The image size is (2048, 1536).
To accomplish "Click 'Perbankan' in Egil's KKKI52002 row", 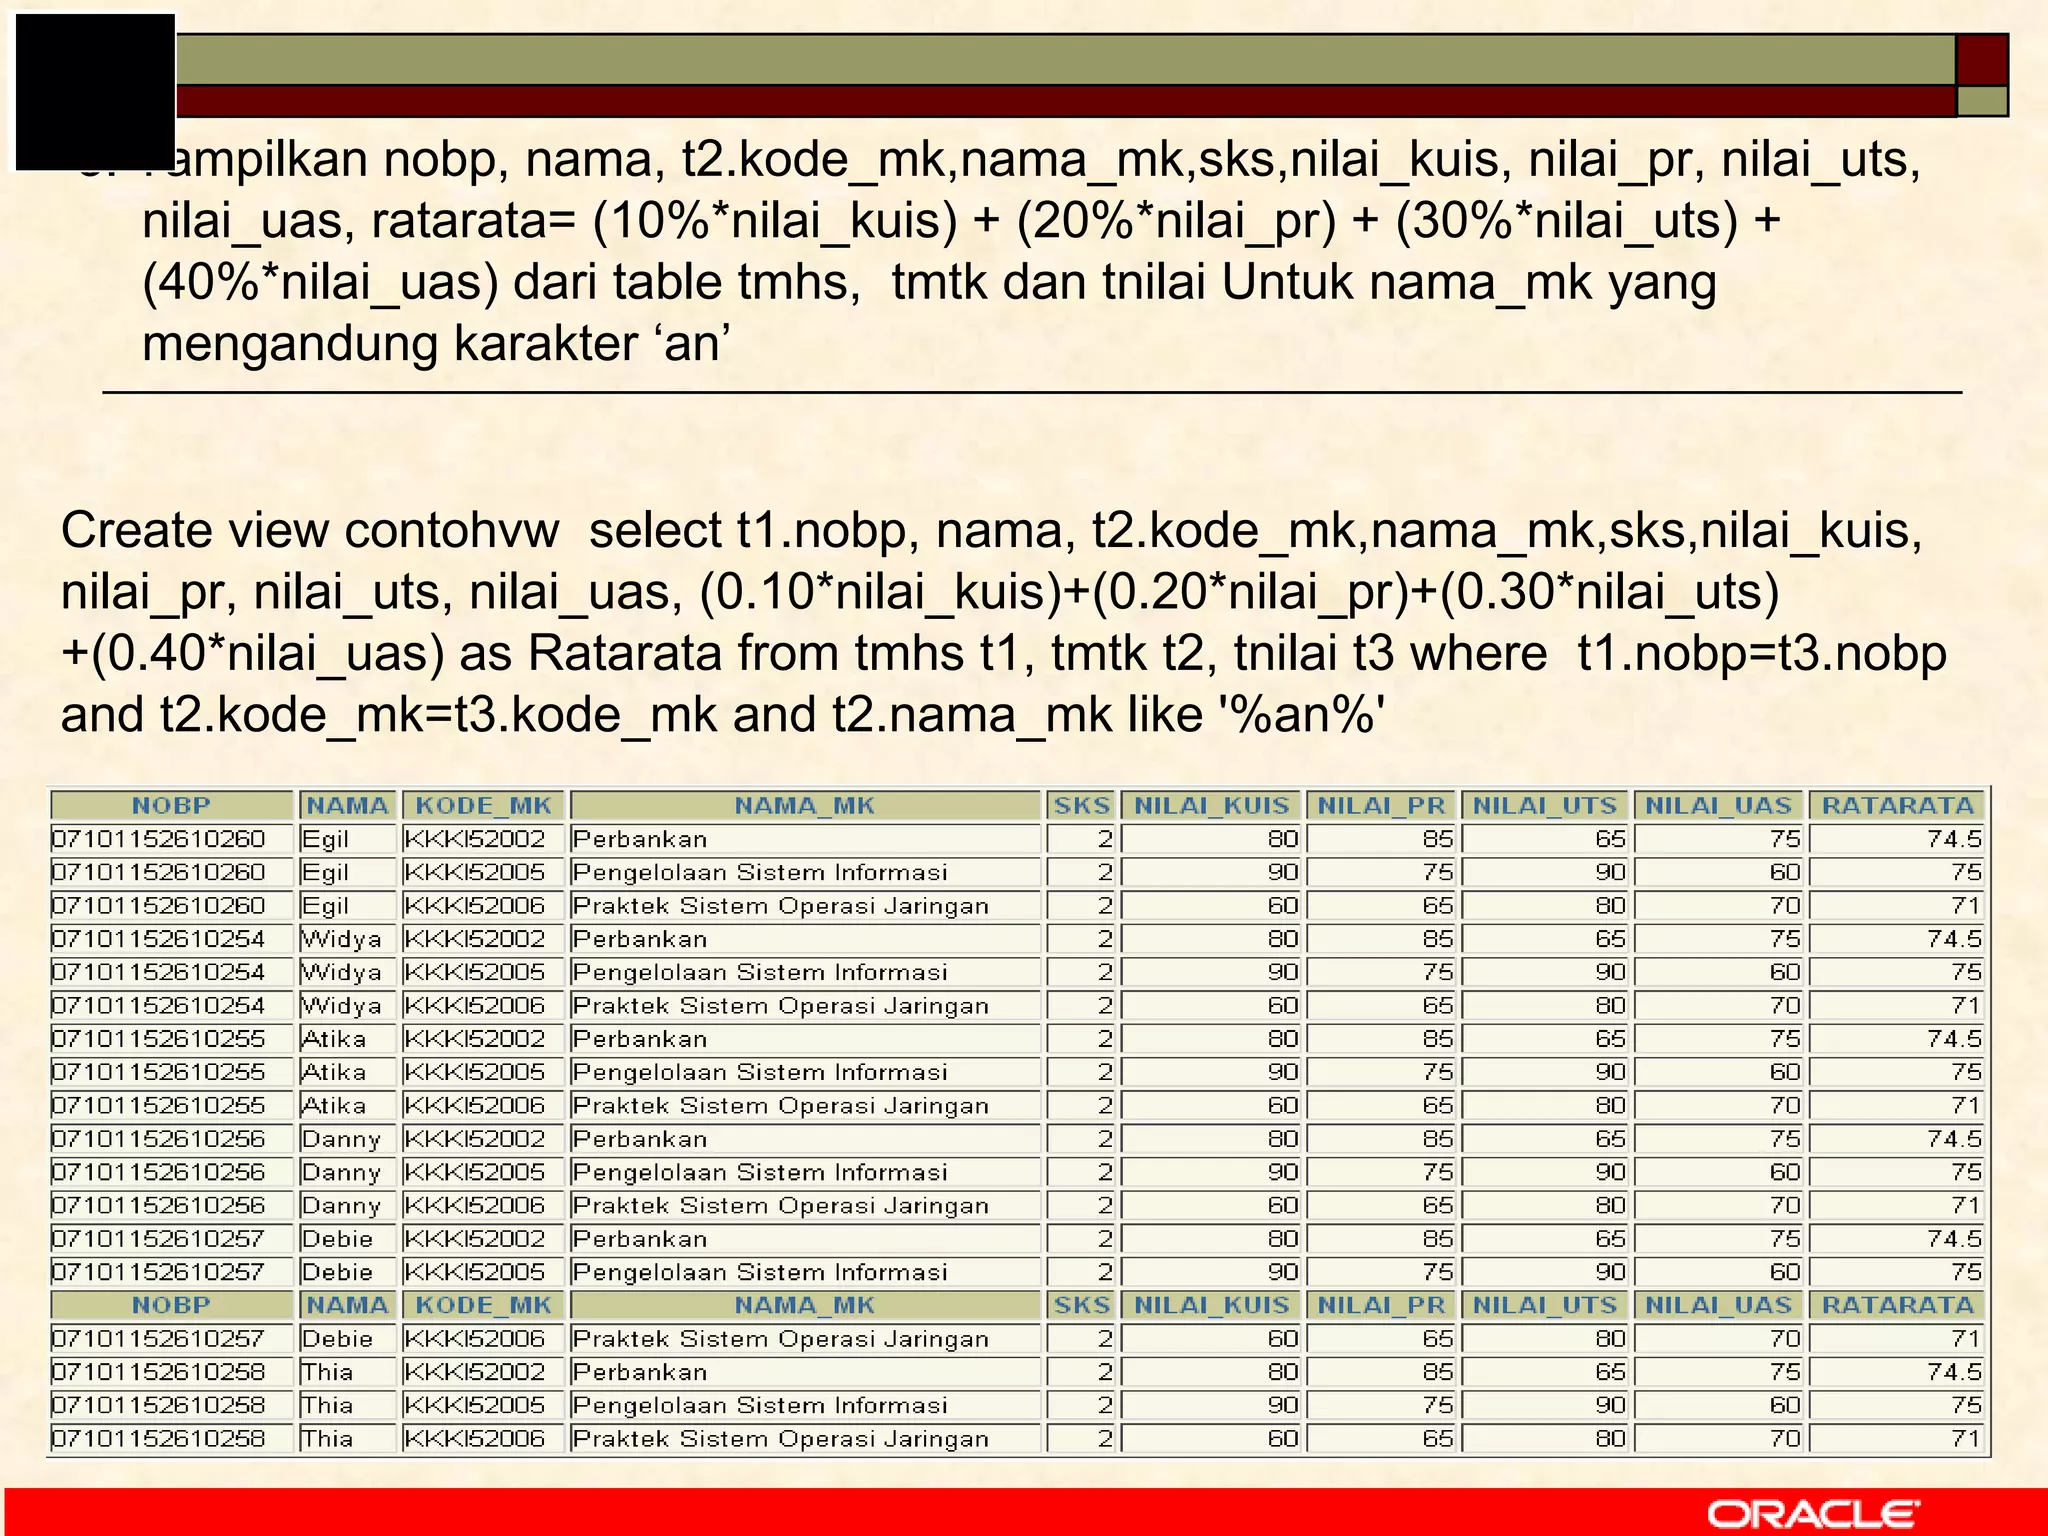I will (640, 839).
